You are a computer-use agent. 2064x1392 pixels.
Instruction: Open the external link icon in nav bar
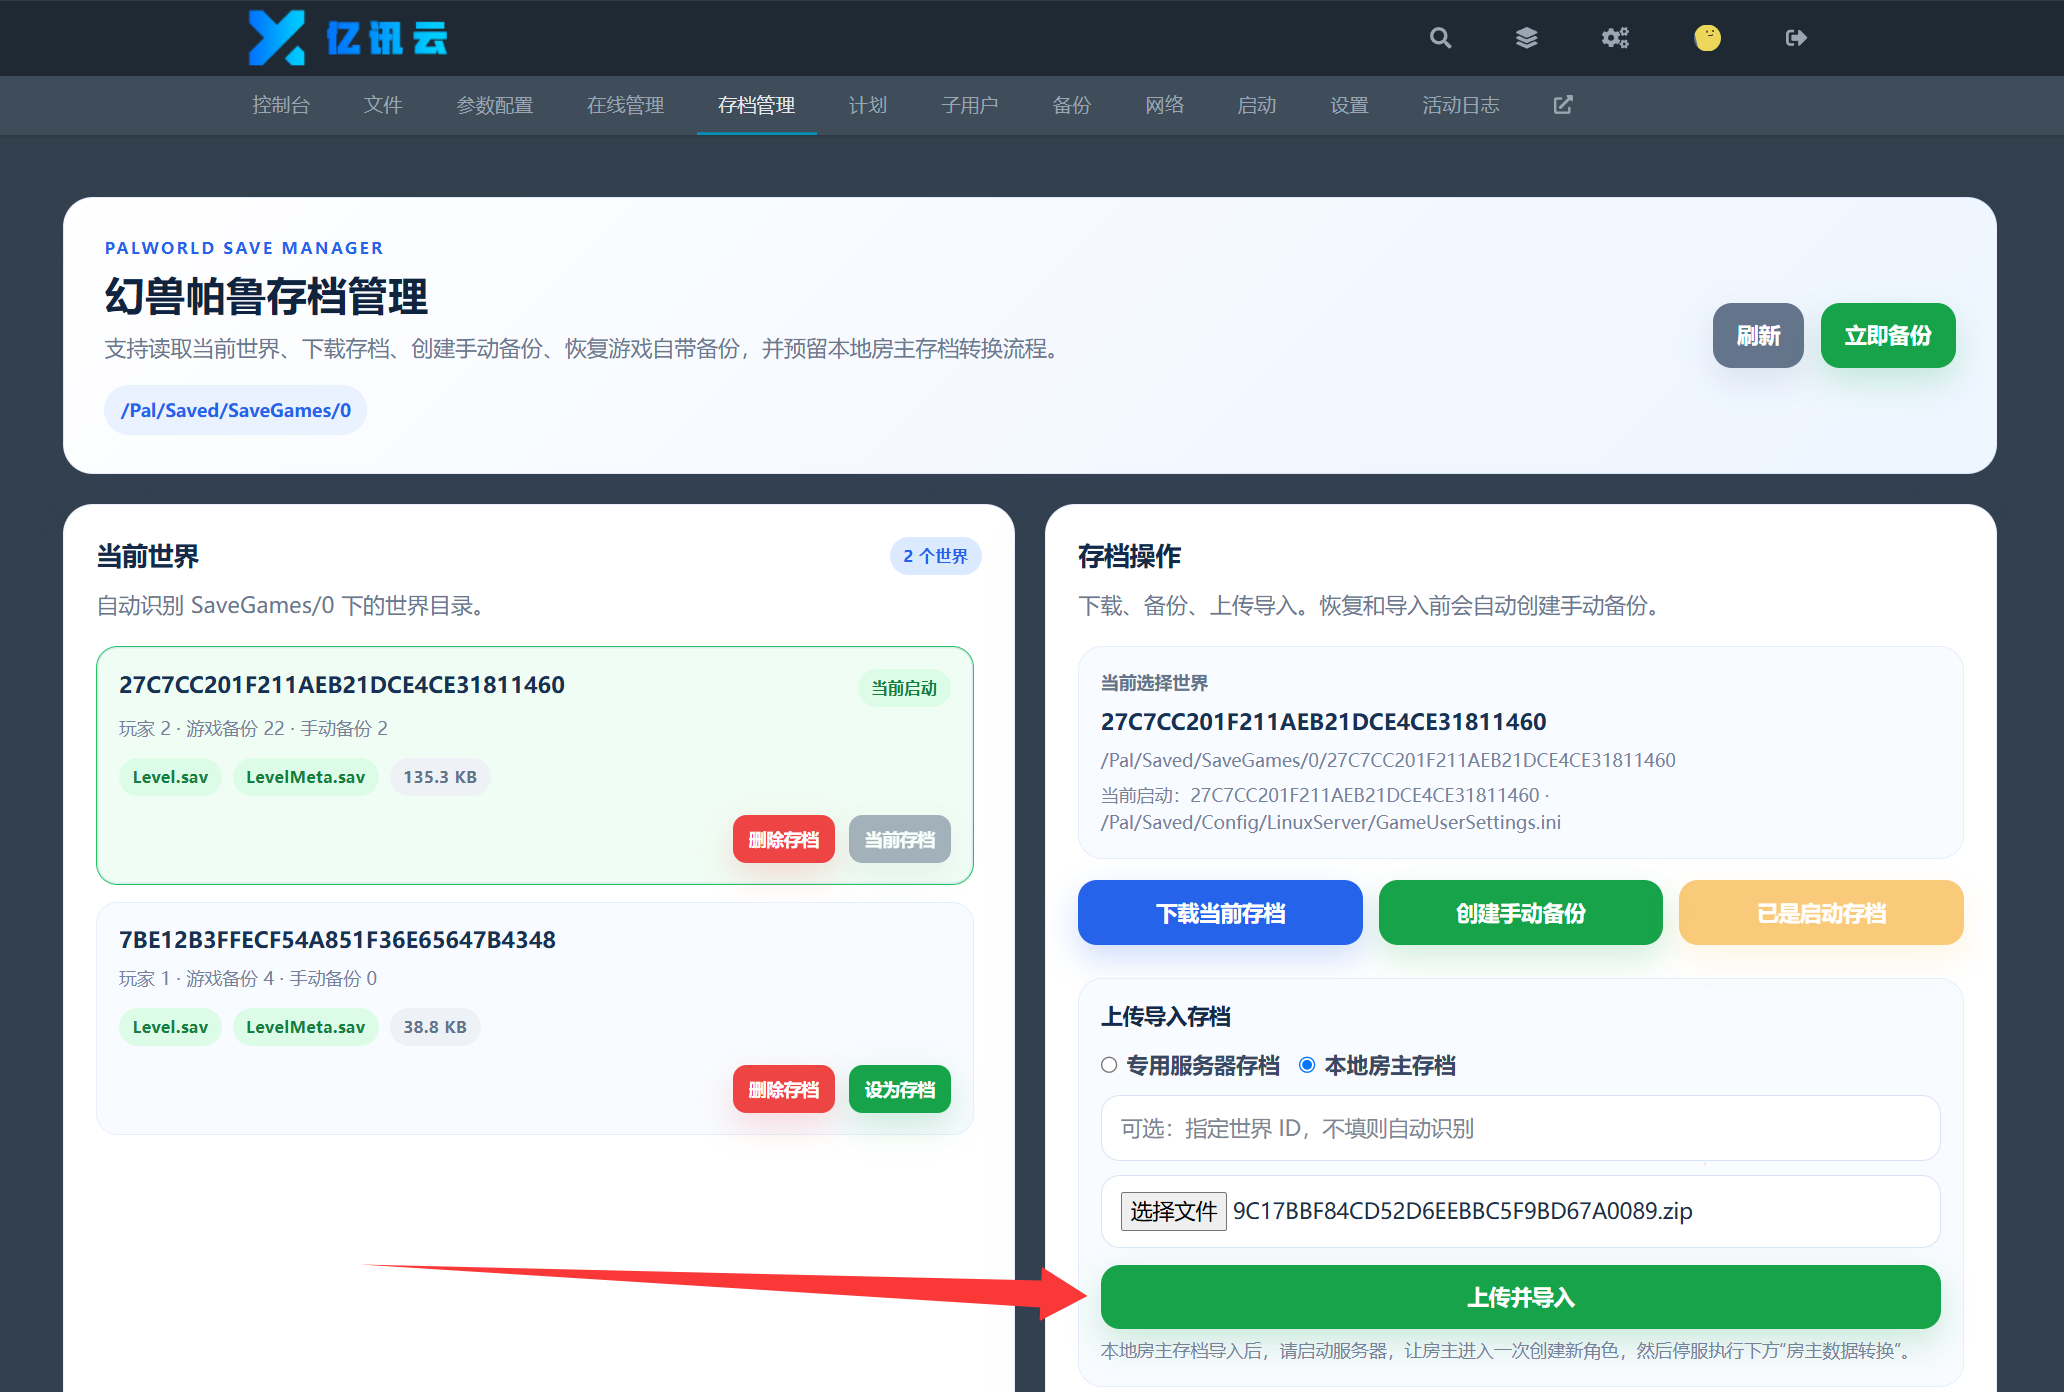[x=1563, y=105]
